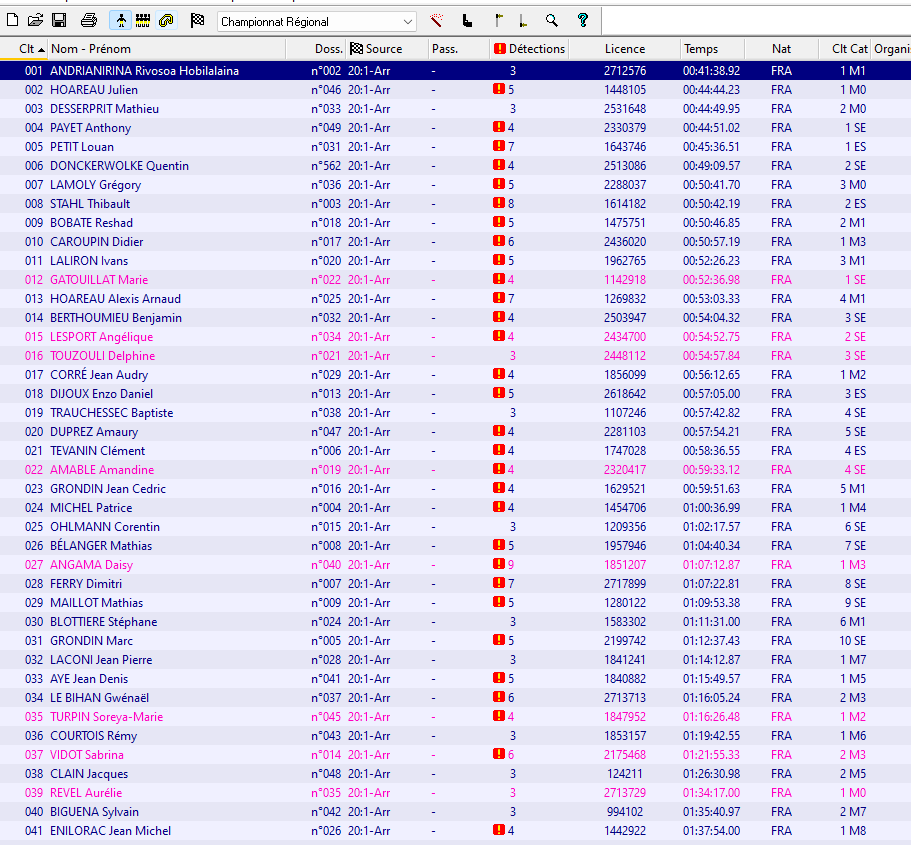Click the alert icon in PETIT Louan row
Viewport: 911px width, 845px height.
point(498,146)
